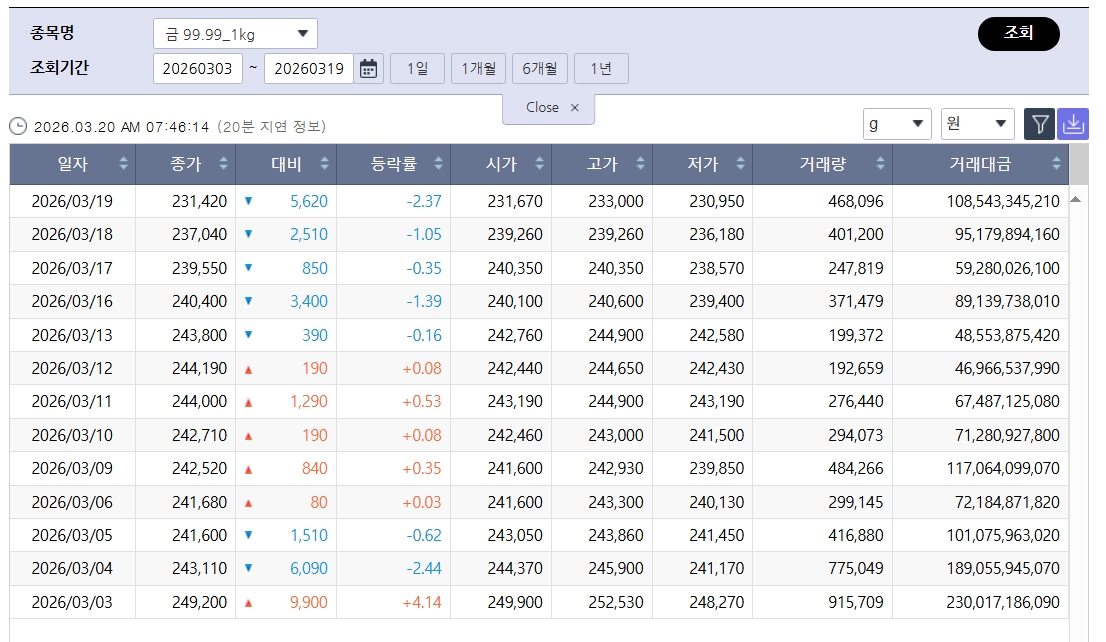The image size is (1106, 642).
Task: Click the start date field 20260303
Action: click(x=198, y=68)
